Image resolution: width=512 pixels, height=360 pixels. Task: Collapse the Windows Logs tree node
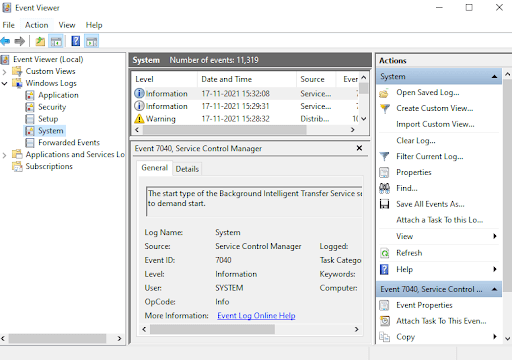coord(4,83)
